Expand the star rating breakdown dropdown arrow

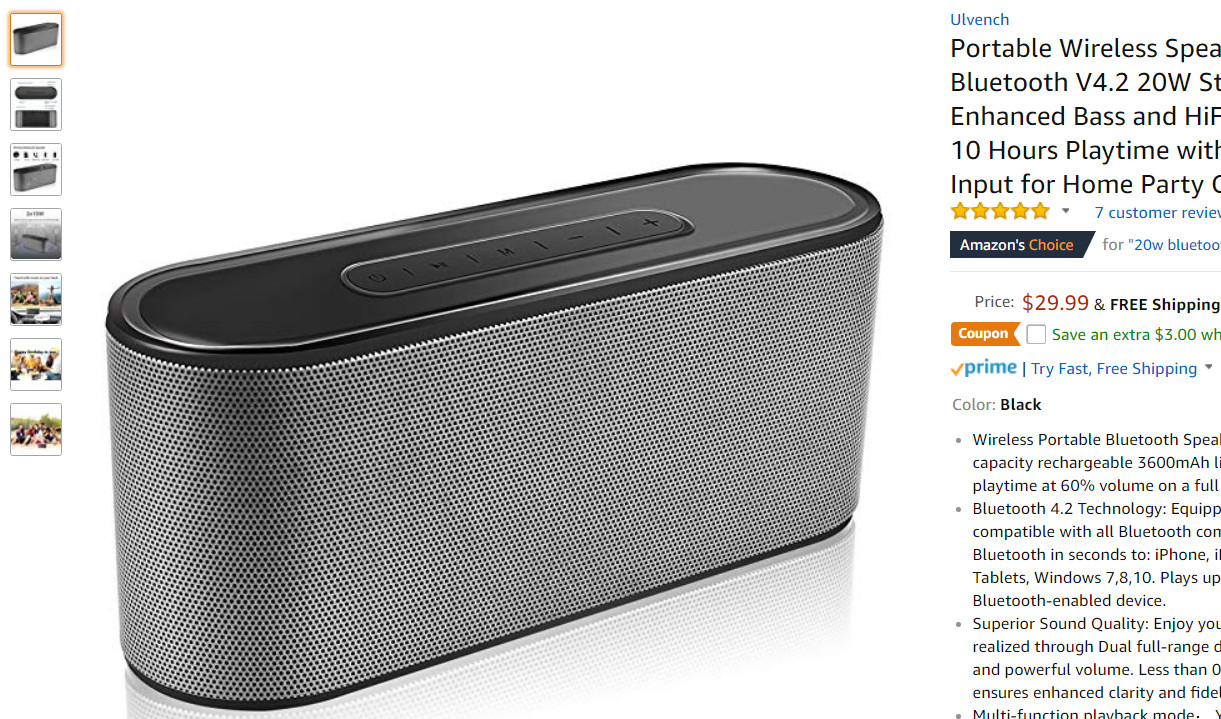pyautogui.click(x=1066, y=212)
